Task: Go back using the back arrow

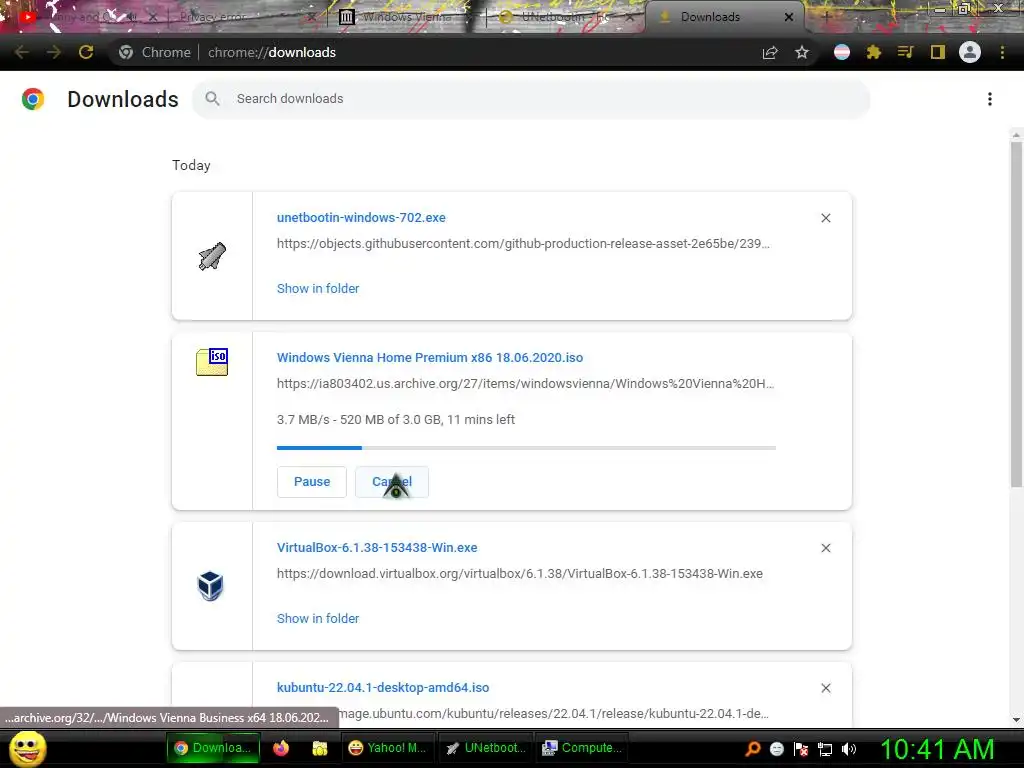Action: tap(22, 52)
